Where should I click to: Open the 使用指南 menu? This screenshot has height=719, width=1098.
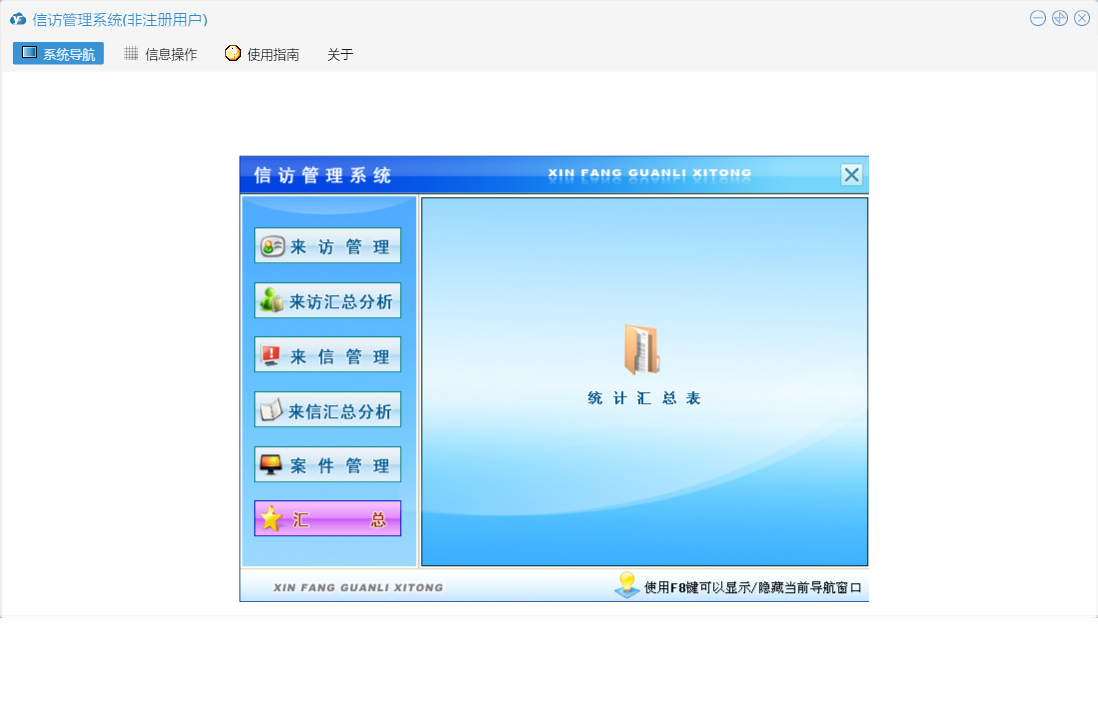tap(263, 54)
